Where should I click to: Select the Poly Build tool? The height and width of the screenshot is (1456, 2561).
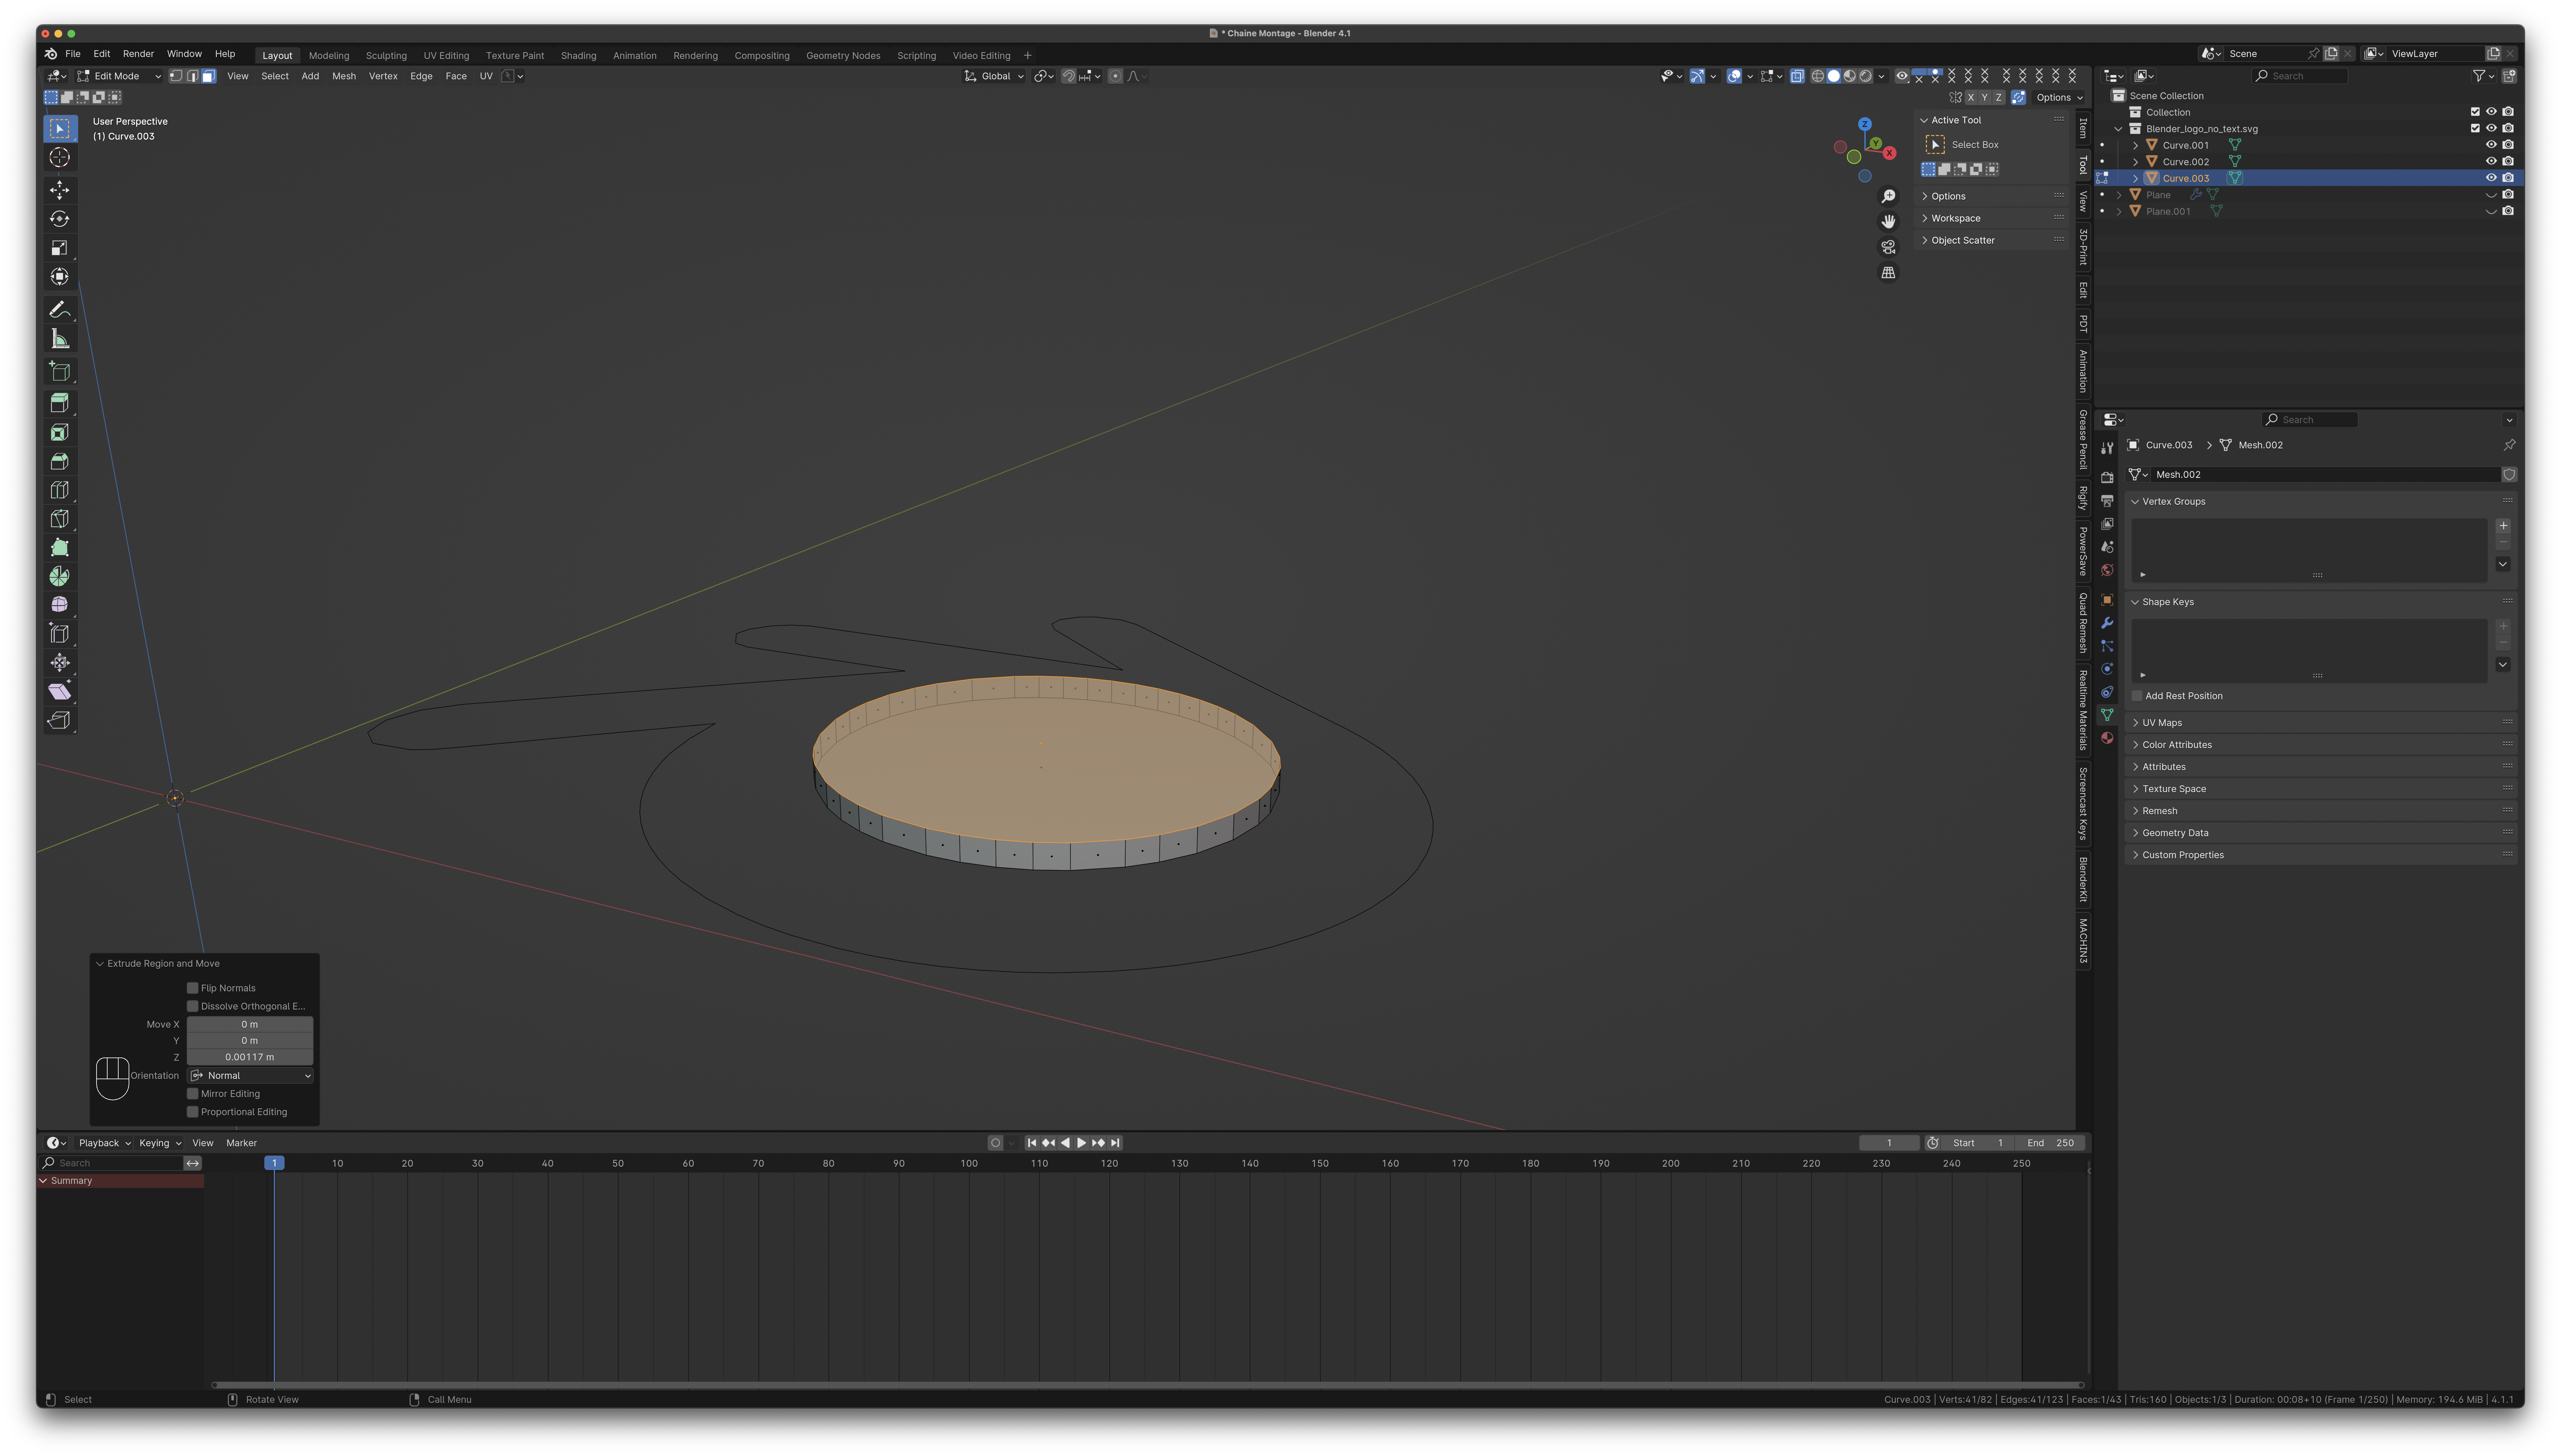tap(60, 548)
